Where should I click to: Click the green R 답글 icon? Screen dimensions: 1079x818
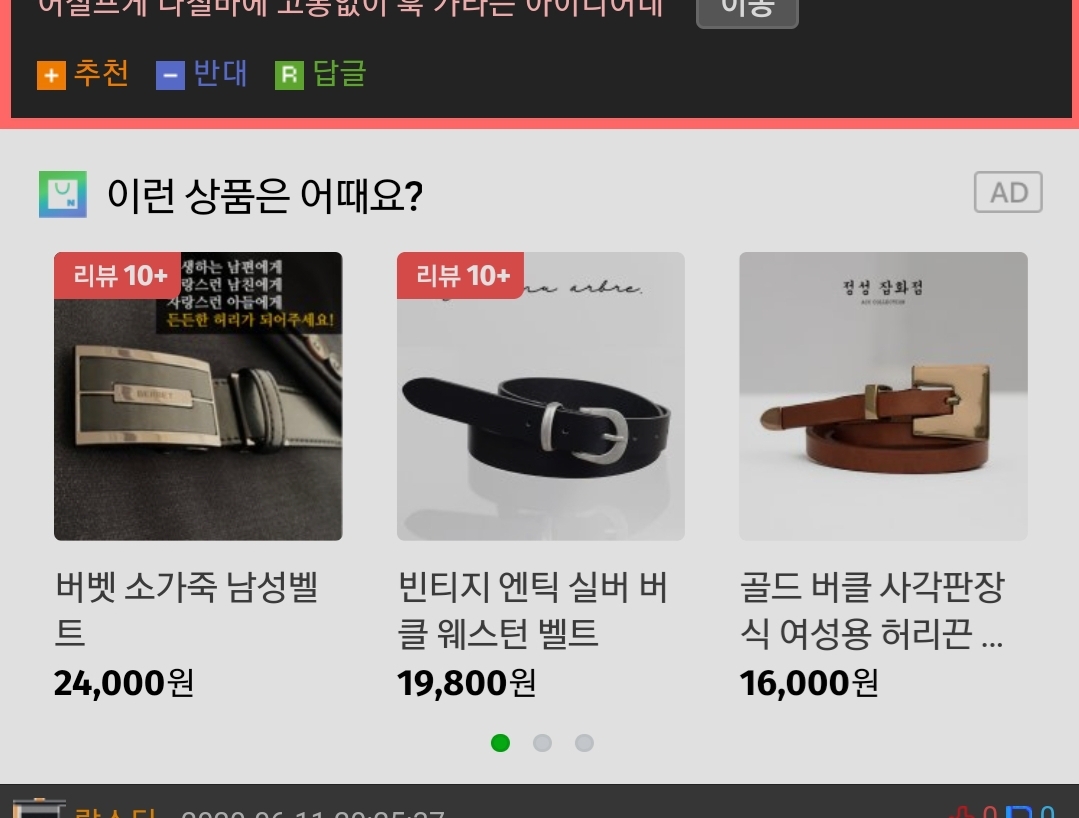(289, 75)
